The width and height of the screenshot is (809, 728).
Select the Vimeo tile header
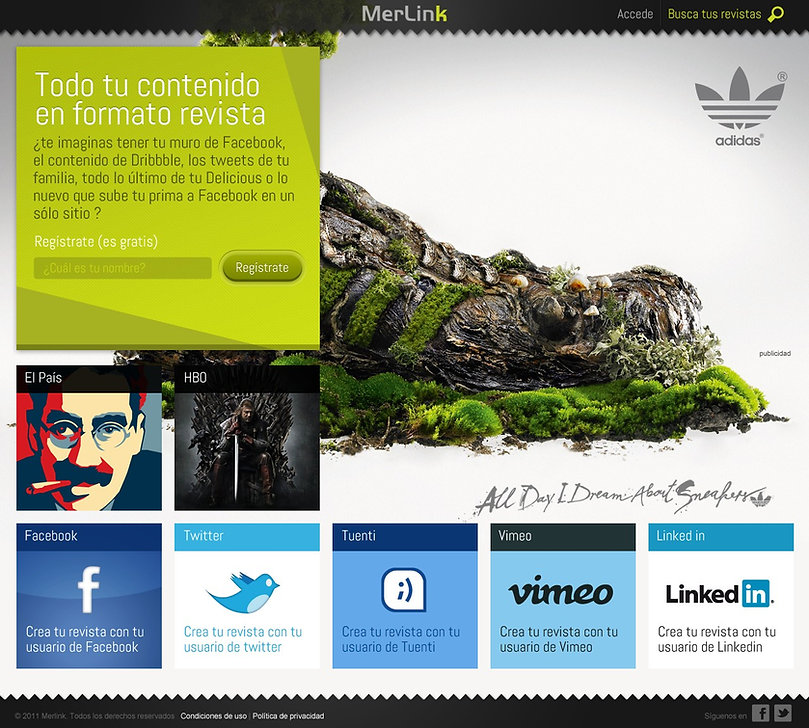coord(563,537)
